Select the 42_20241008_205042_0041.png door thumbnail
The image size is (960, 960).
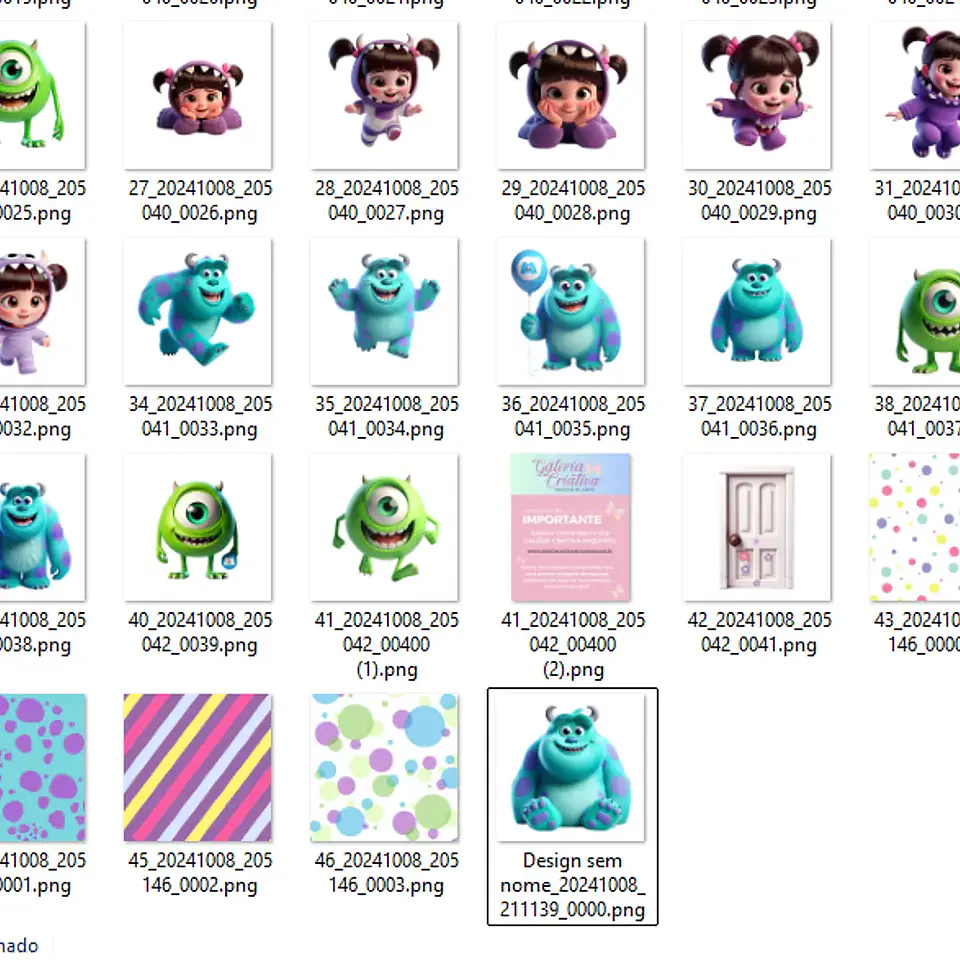(758, 528)
